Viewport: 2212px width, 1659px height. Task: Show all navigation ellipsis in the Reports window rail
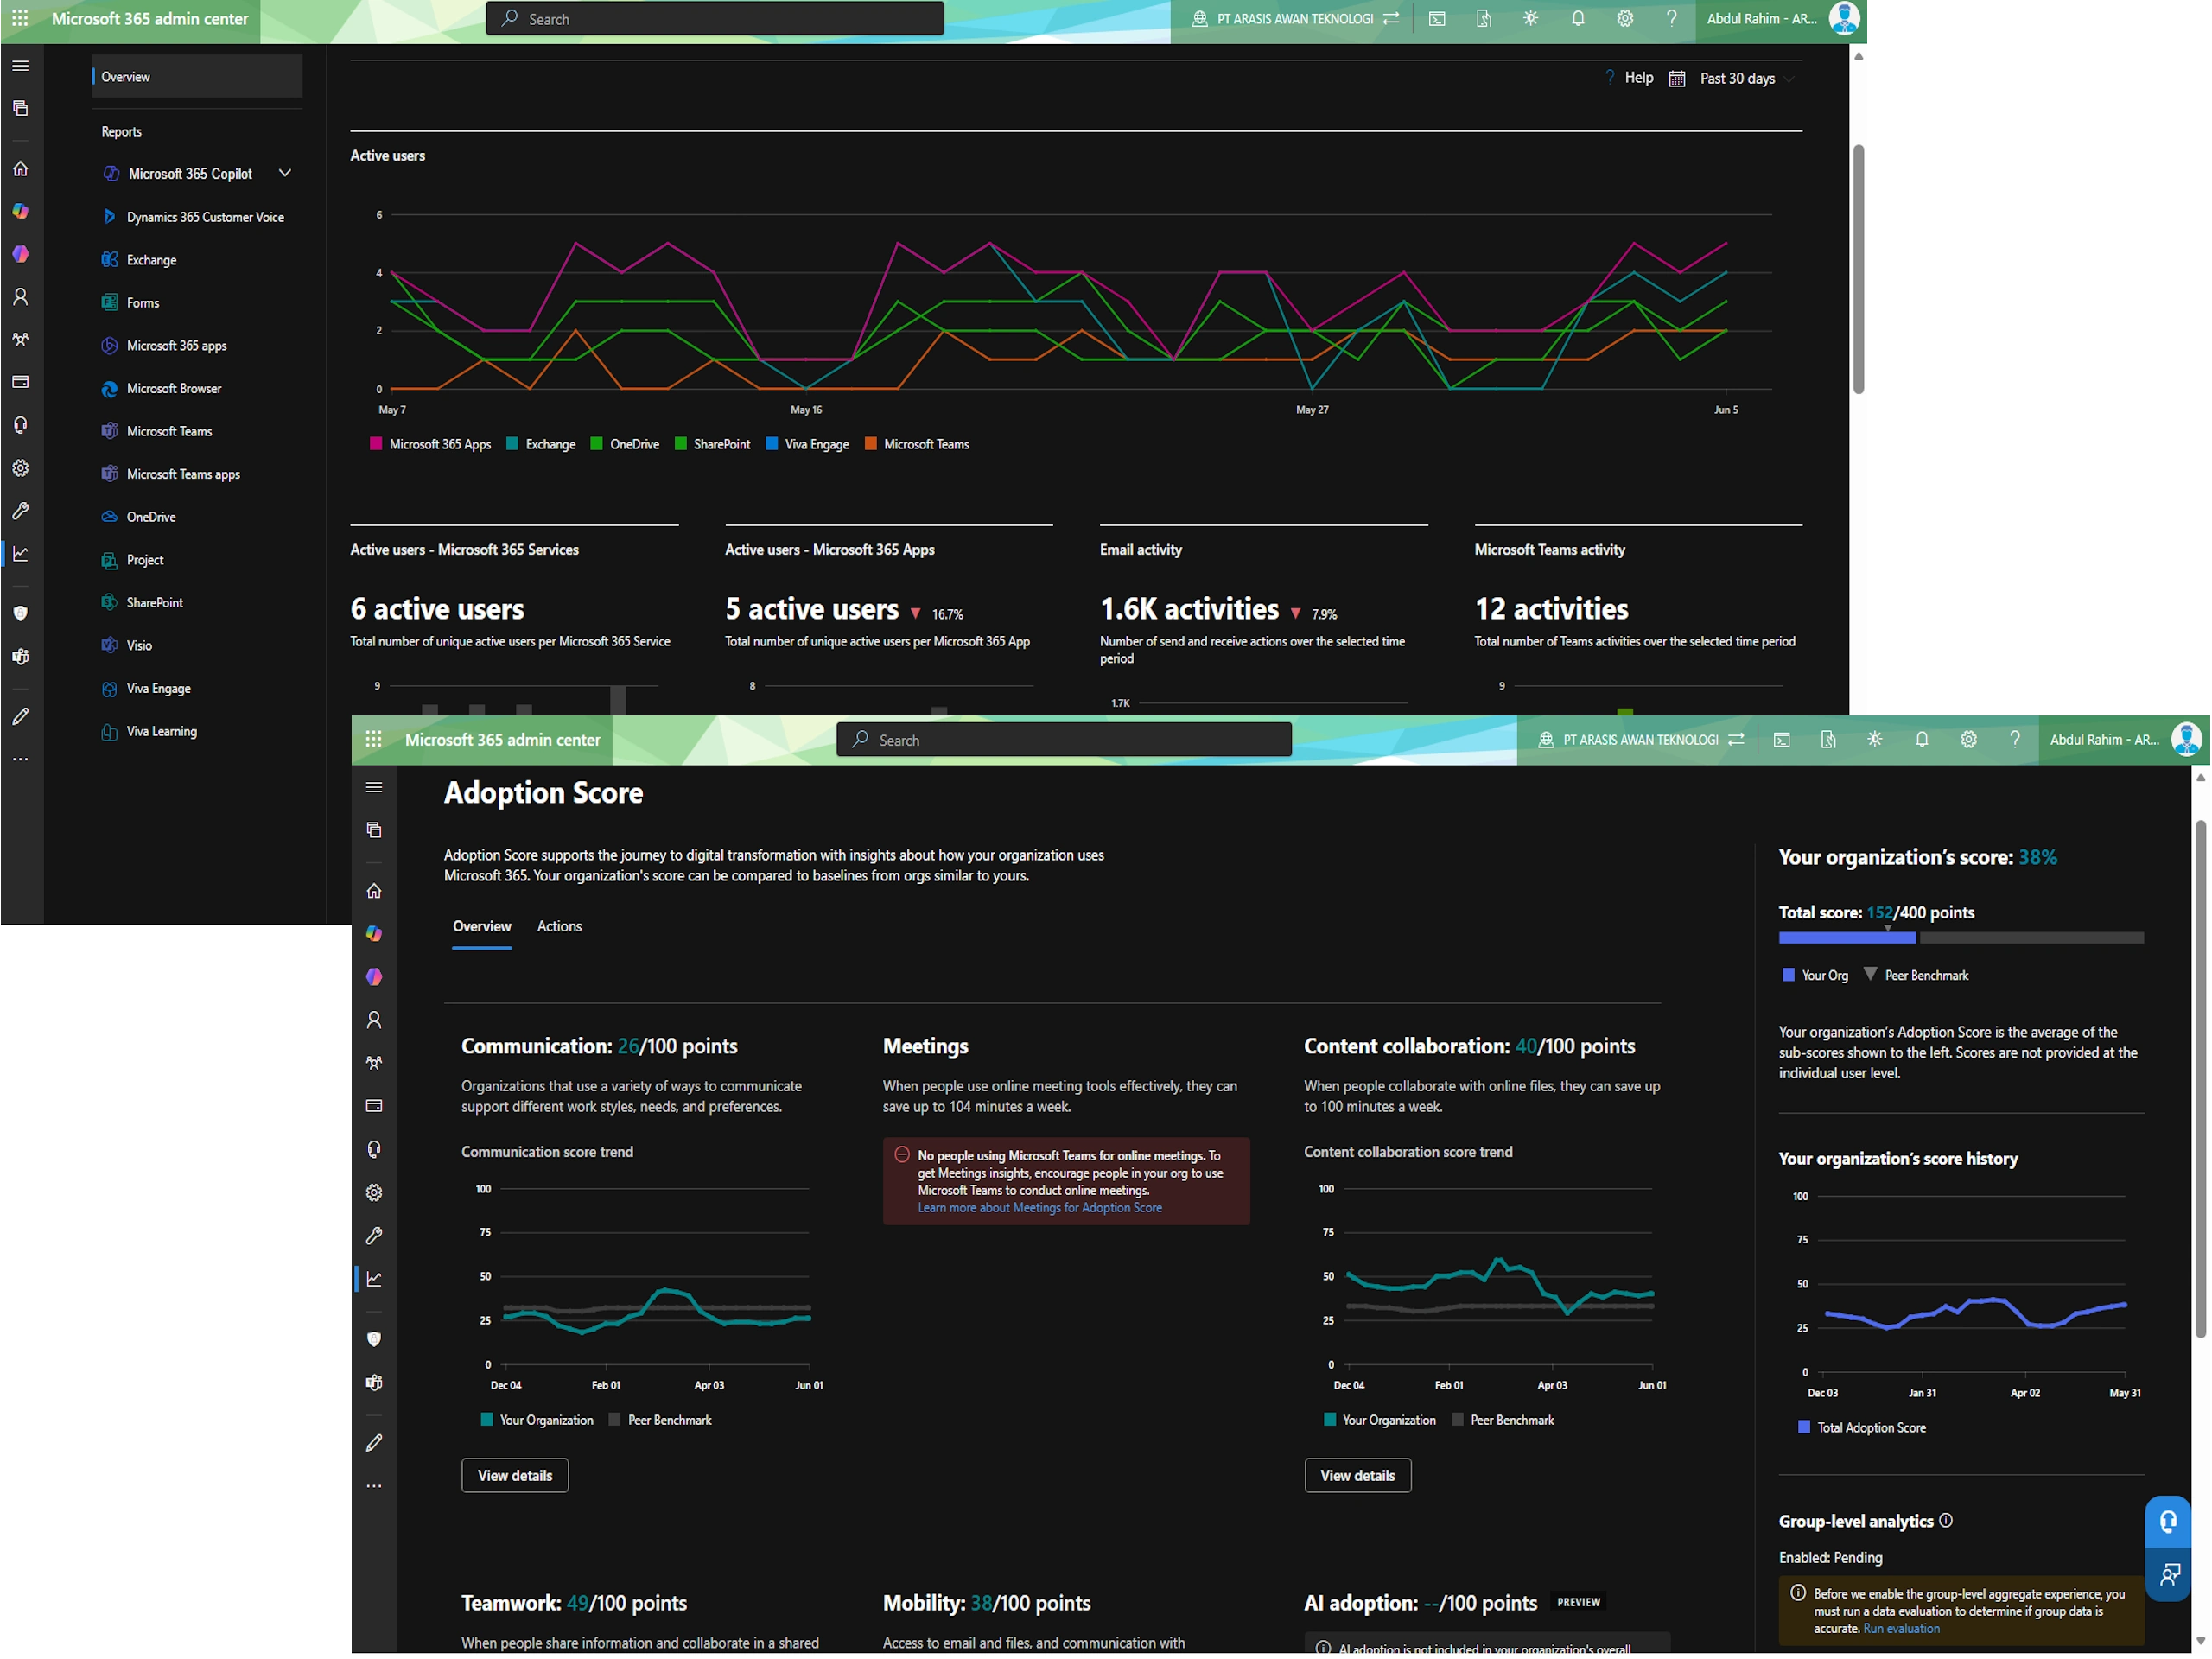pyautogui.click(x=20, y=760)
